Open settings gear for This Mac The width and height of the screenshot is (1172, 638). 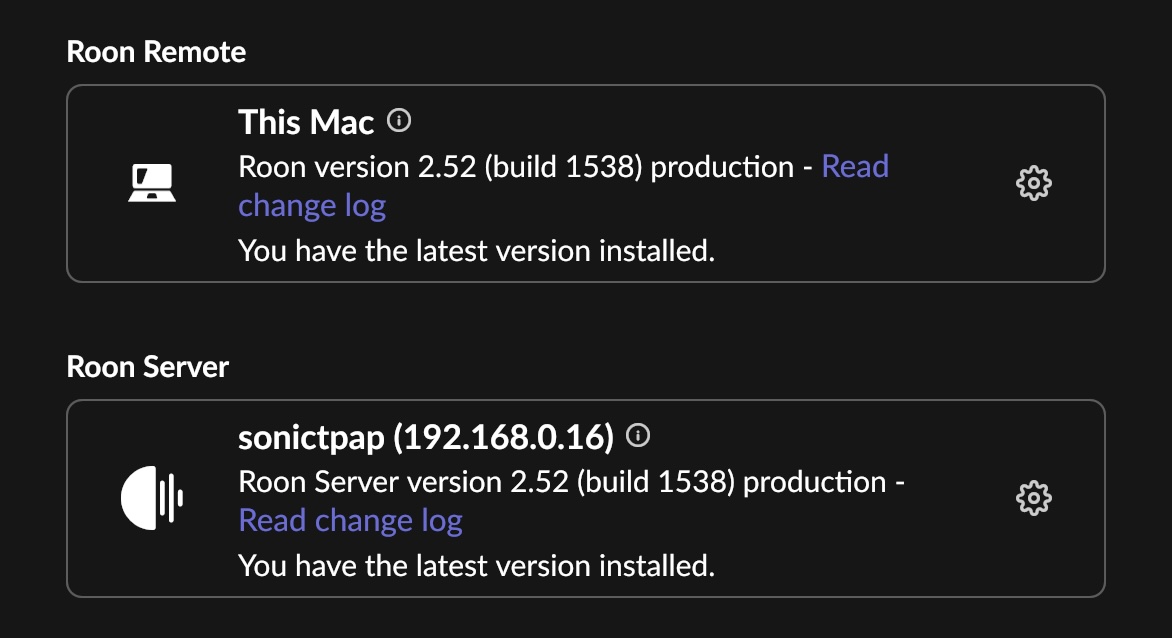(x=1034, y=183)
